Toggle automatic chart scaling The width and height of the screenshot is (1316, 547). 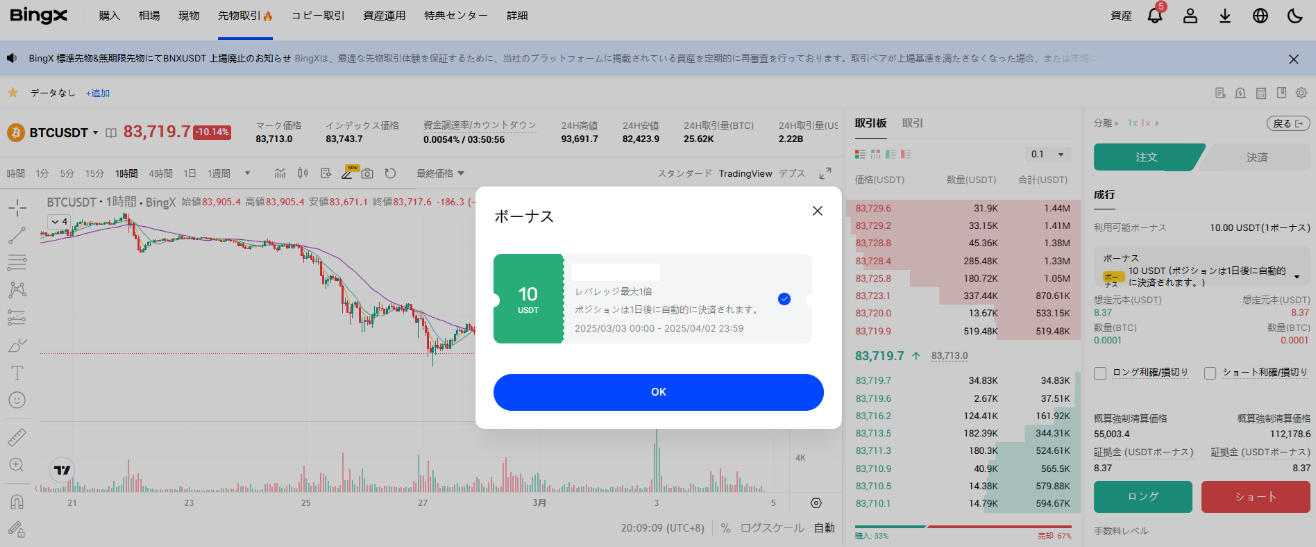coord(824,528)
